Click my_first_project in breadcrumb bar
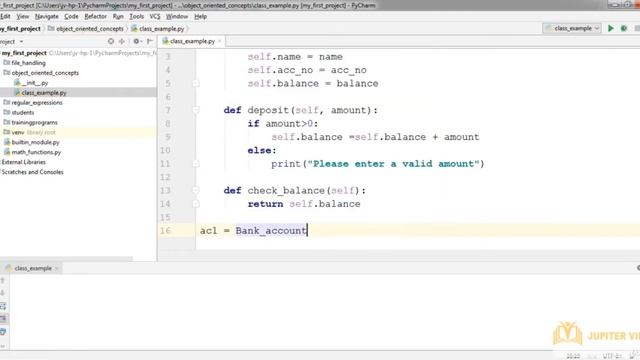This screenshot has height=360, width=640. coord(20,29)
